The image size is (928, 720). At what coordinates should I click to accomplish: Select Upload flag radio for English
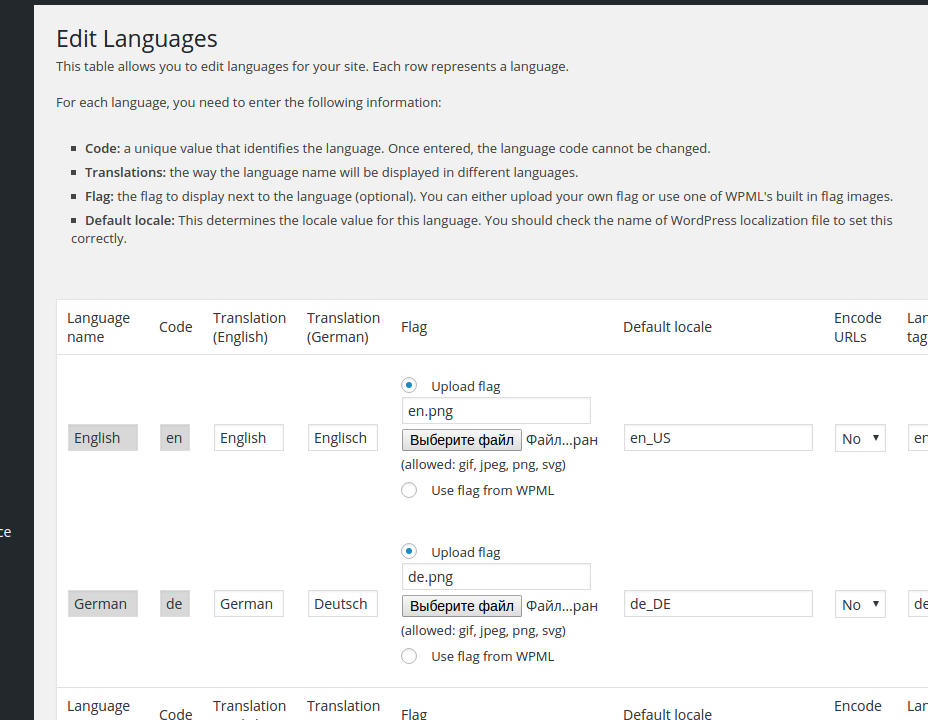pyautogui.click(x=409, y=385)
